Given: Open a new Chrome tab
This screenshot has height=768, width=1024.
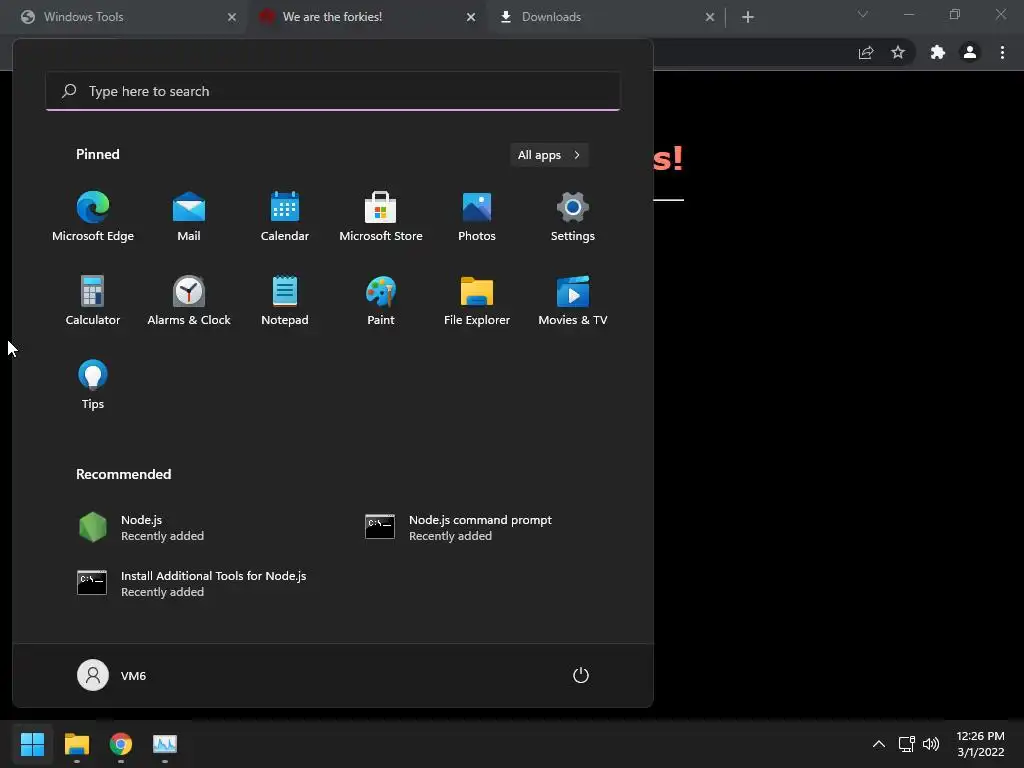Looking at the screenshot, I should click(748, 17).
